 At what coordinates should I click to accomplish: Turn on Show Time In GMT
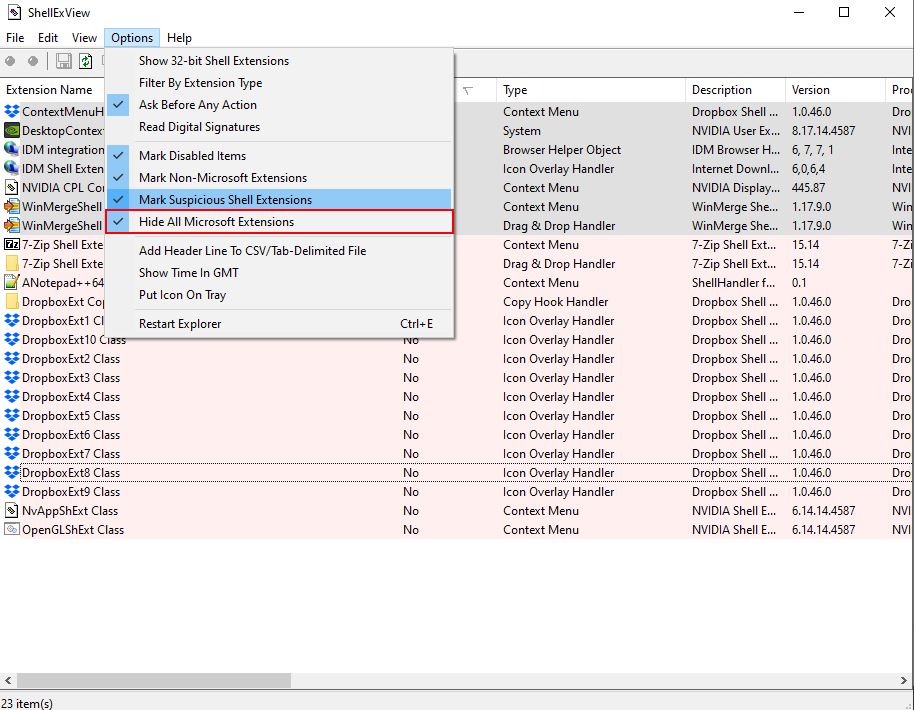279,273
